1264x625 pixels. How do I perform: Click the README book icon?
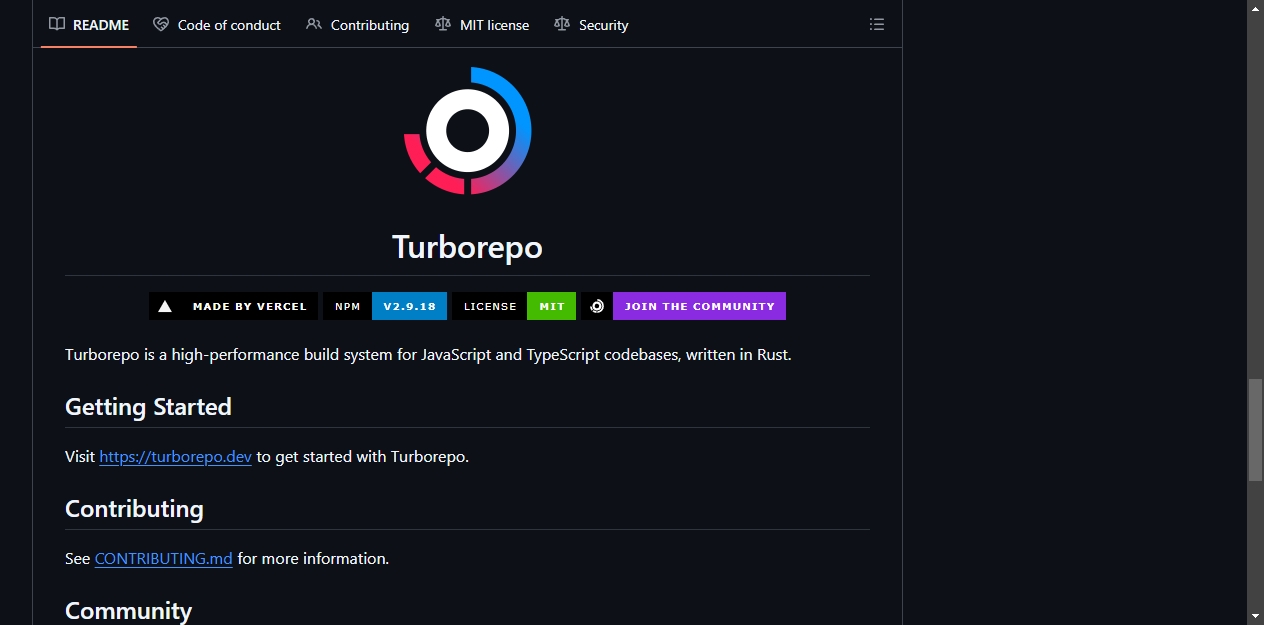(x=57, y=25)
